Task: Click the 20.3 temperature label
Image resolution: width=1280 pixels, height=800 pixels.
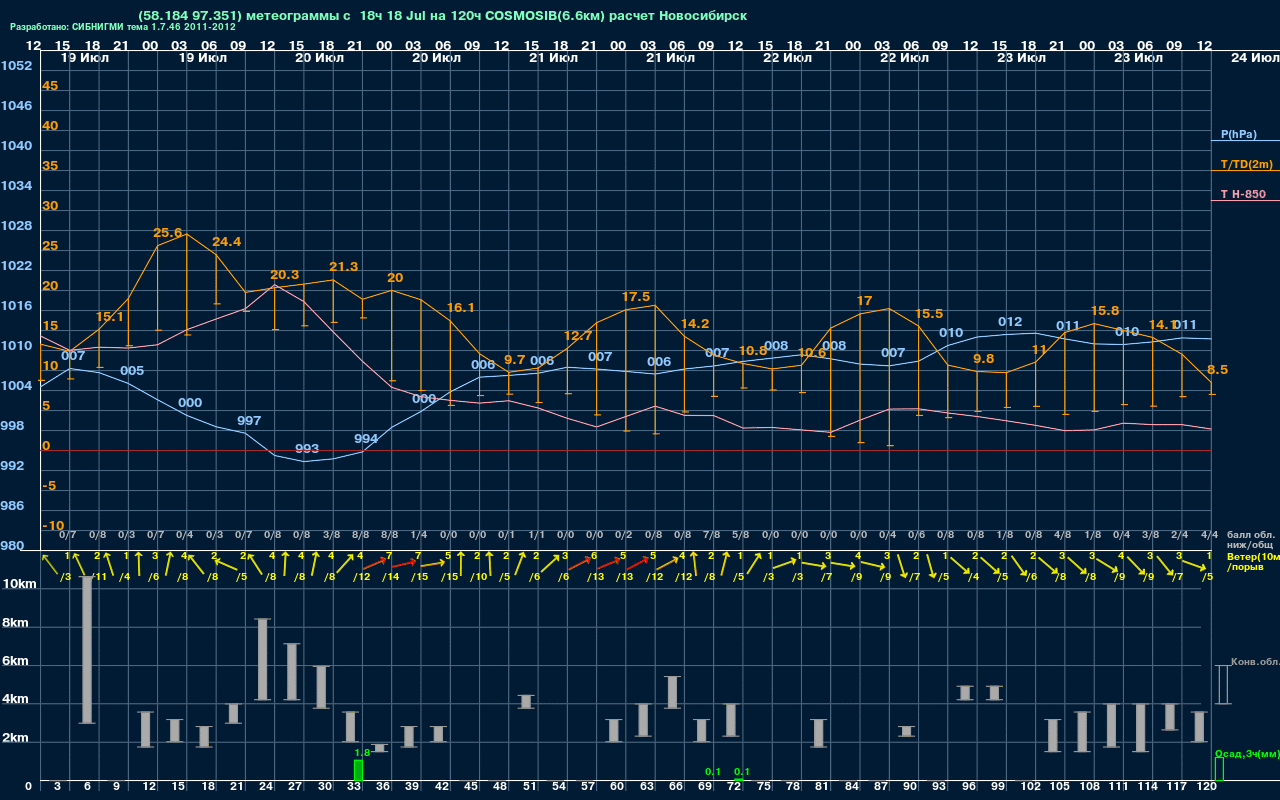Action: [x=285, y=275]
